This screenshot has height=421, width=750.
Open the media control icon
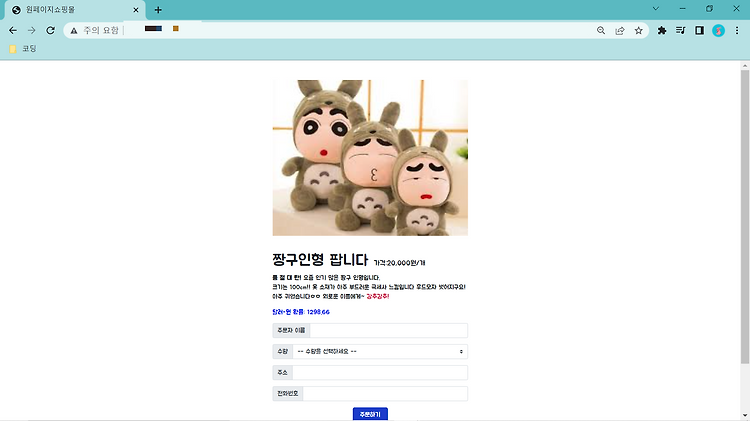[681, 30]
